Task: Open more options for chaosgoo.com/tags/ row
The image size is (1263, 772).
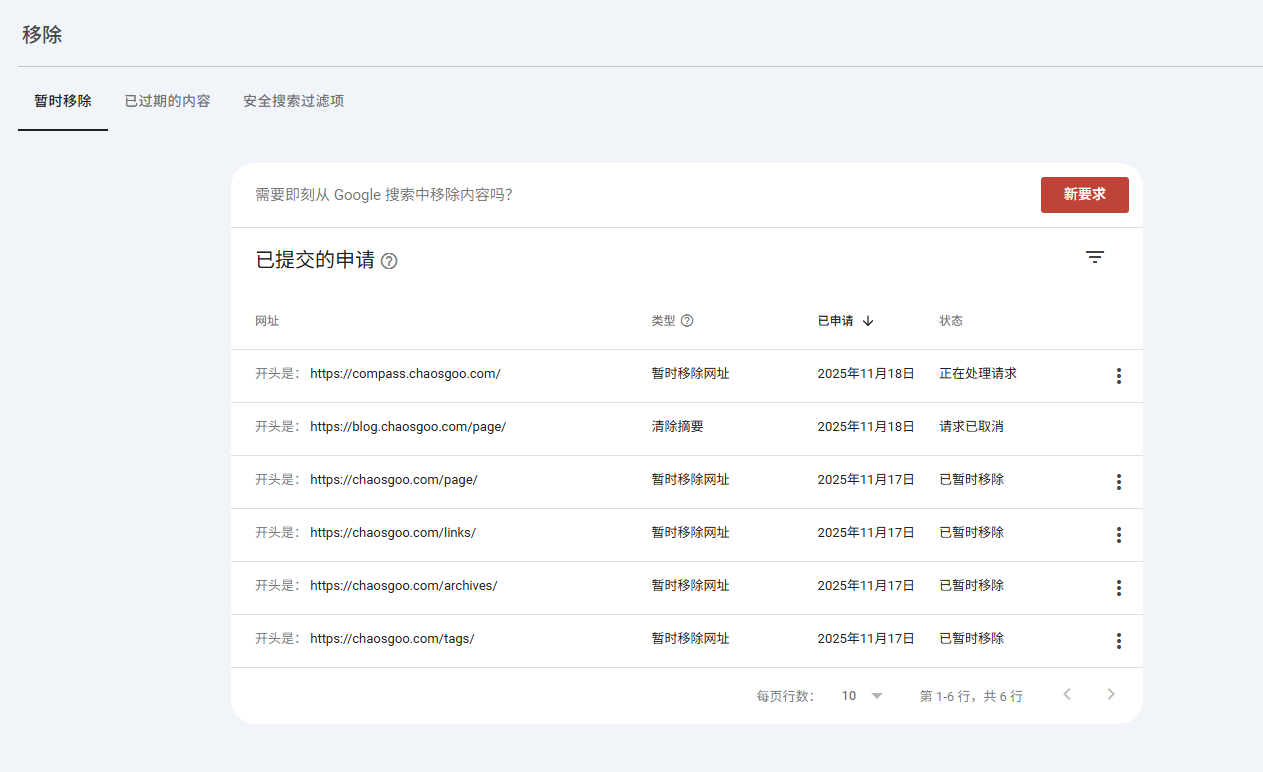Action: pyautogui.click(x=1118, y=641)
